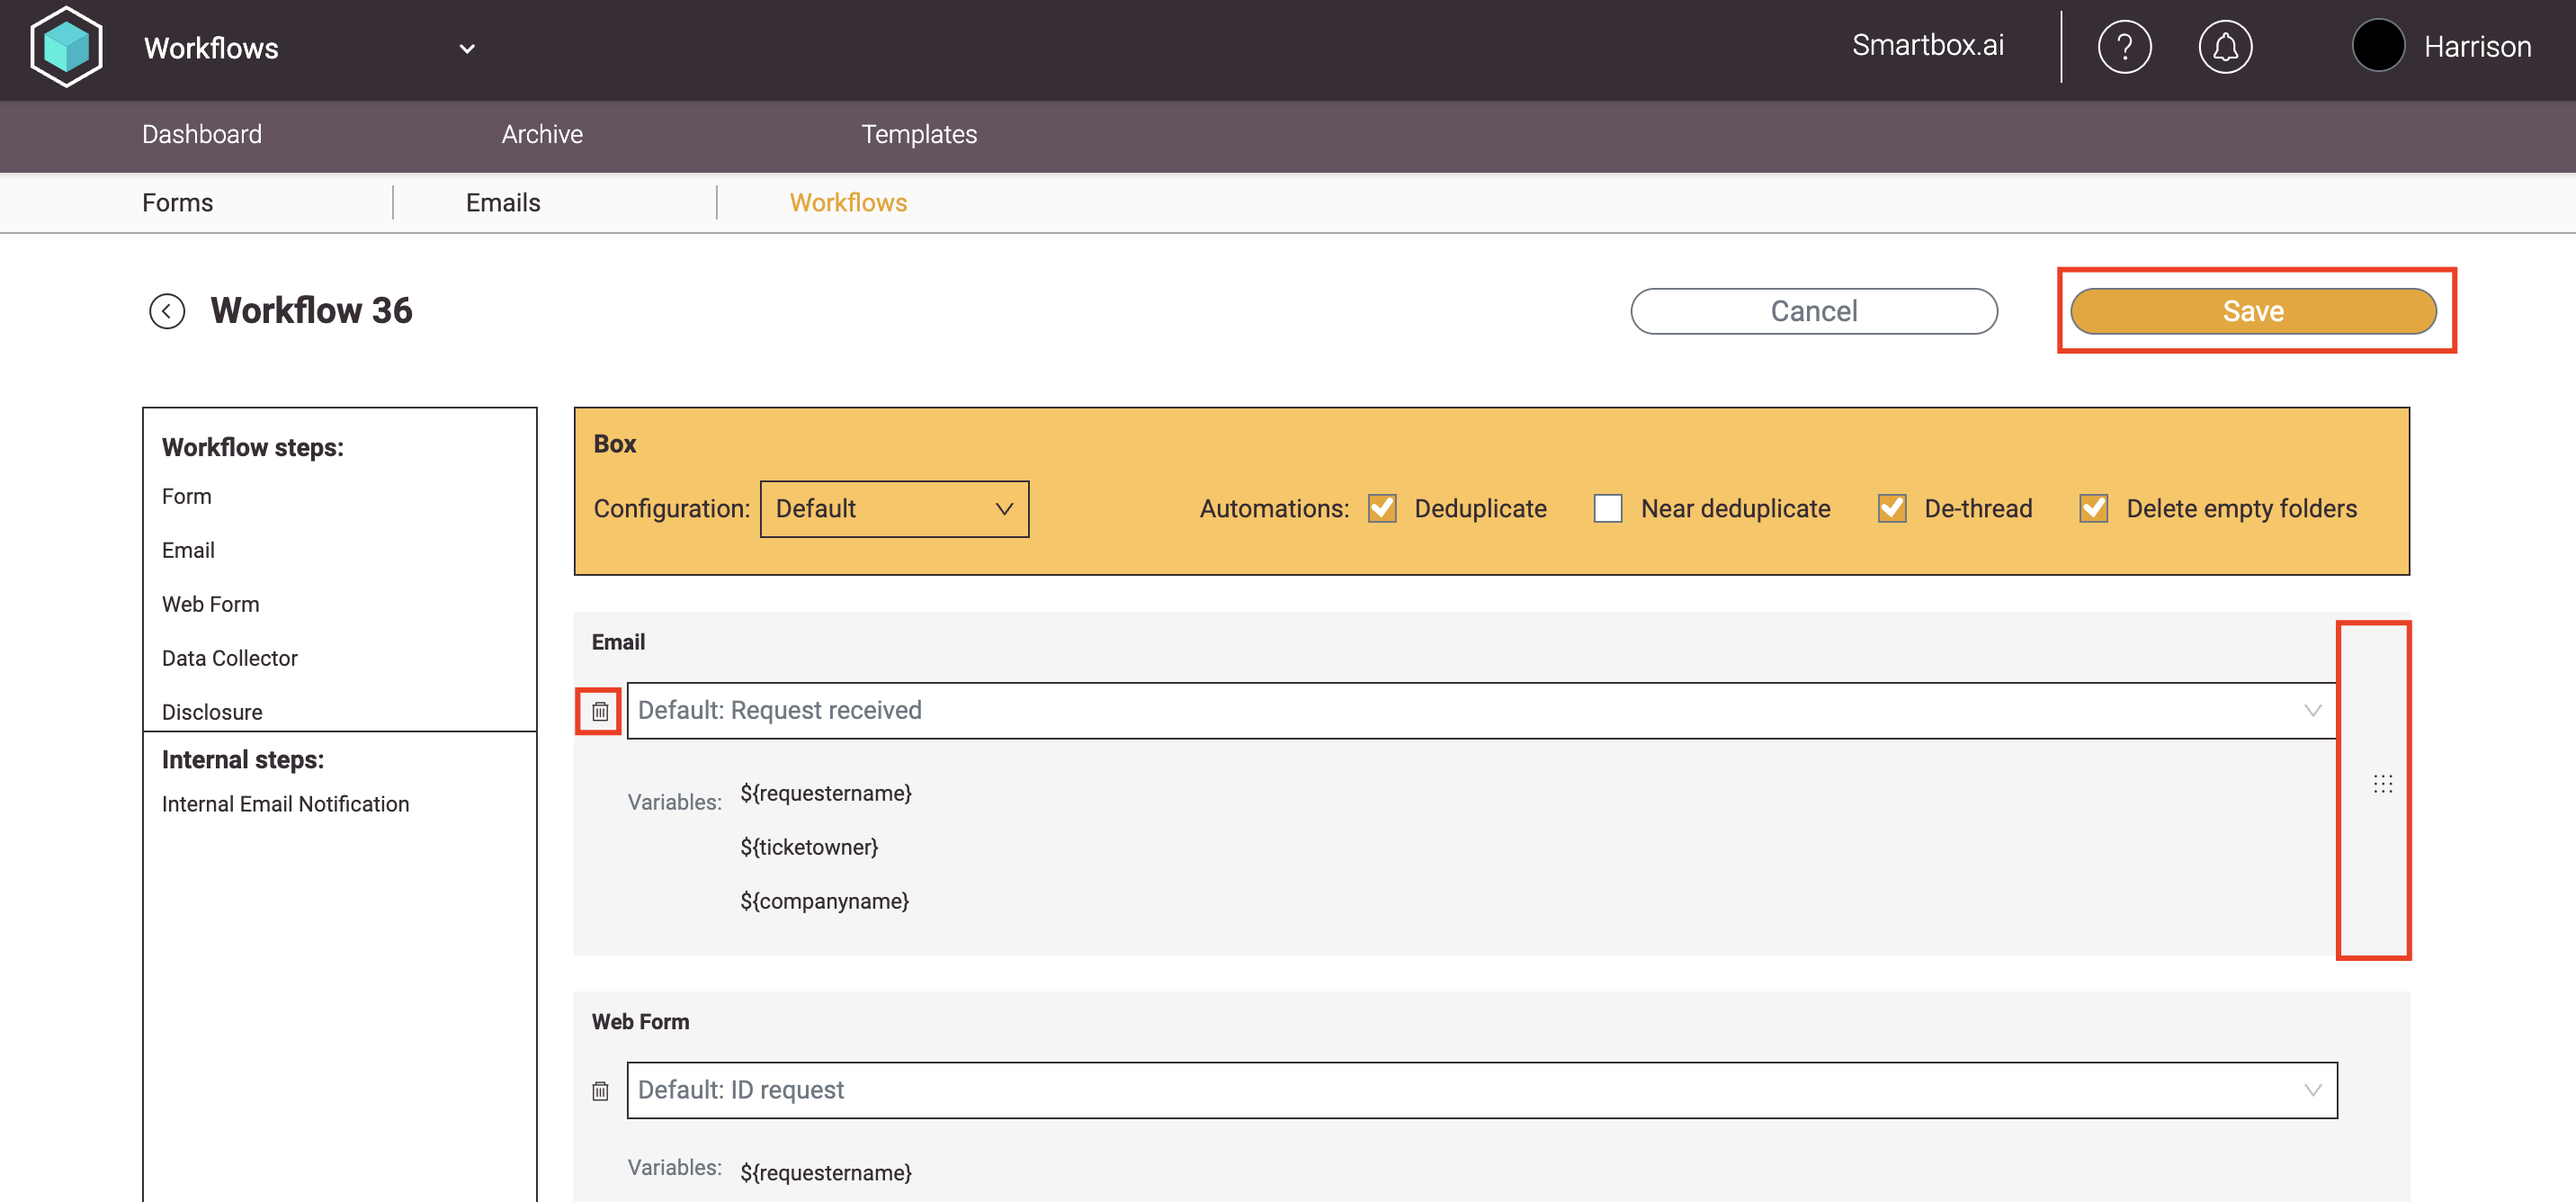Viewport: 2576px width, 1202px height.
Task: Uncheck the Deduplicate automation
Action: (x=1382, y=509)
